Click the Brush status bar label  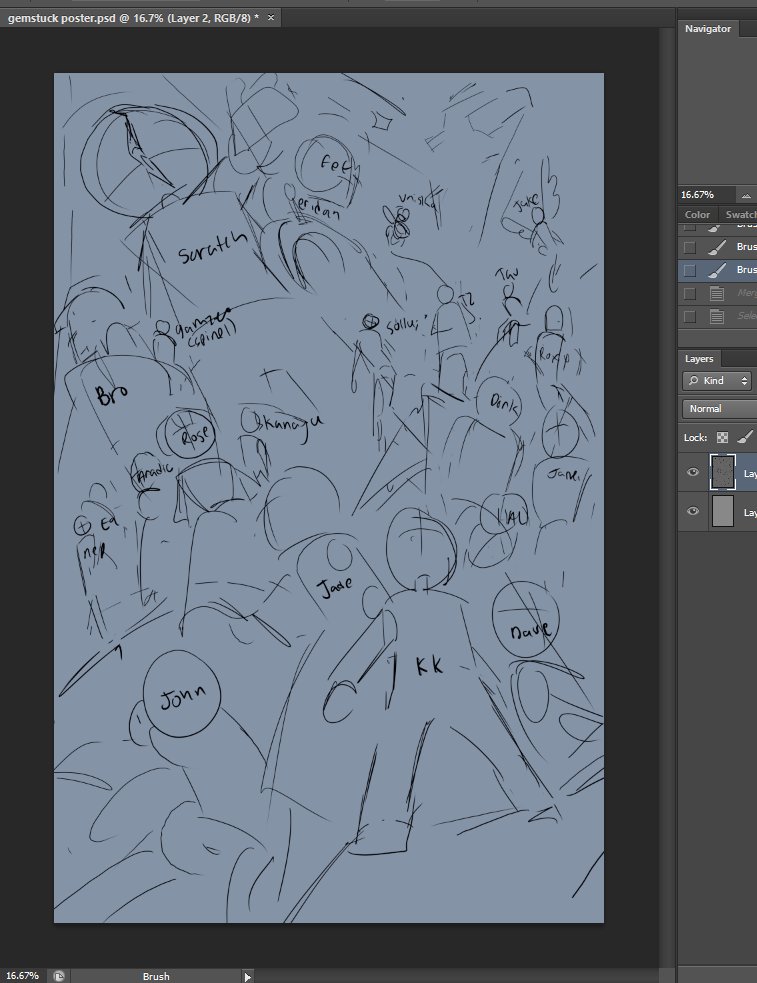[x=155, y=976]
